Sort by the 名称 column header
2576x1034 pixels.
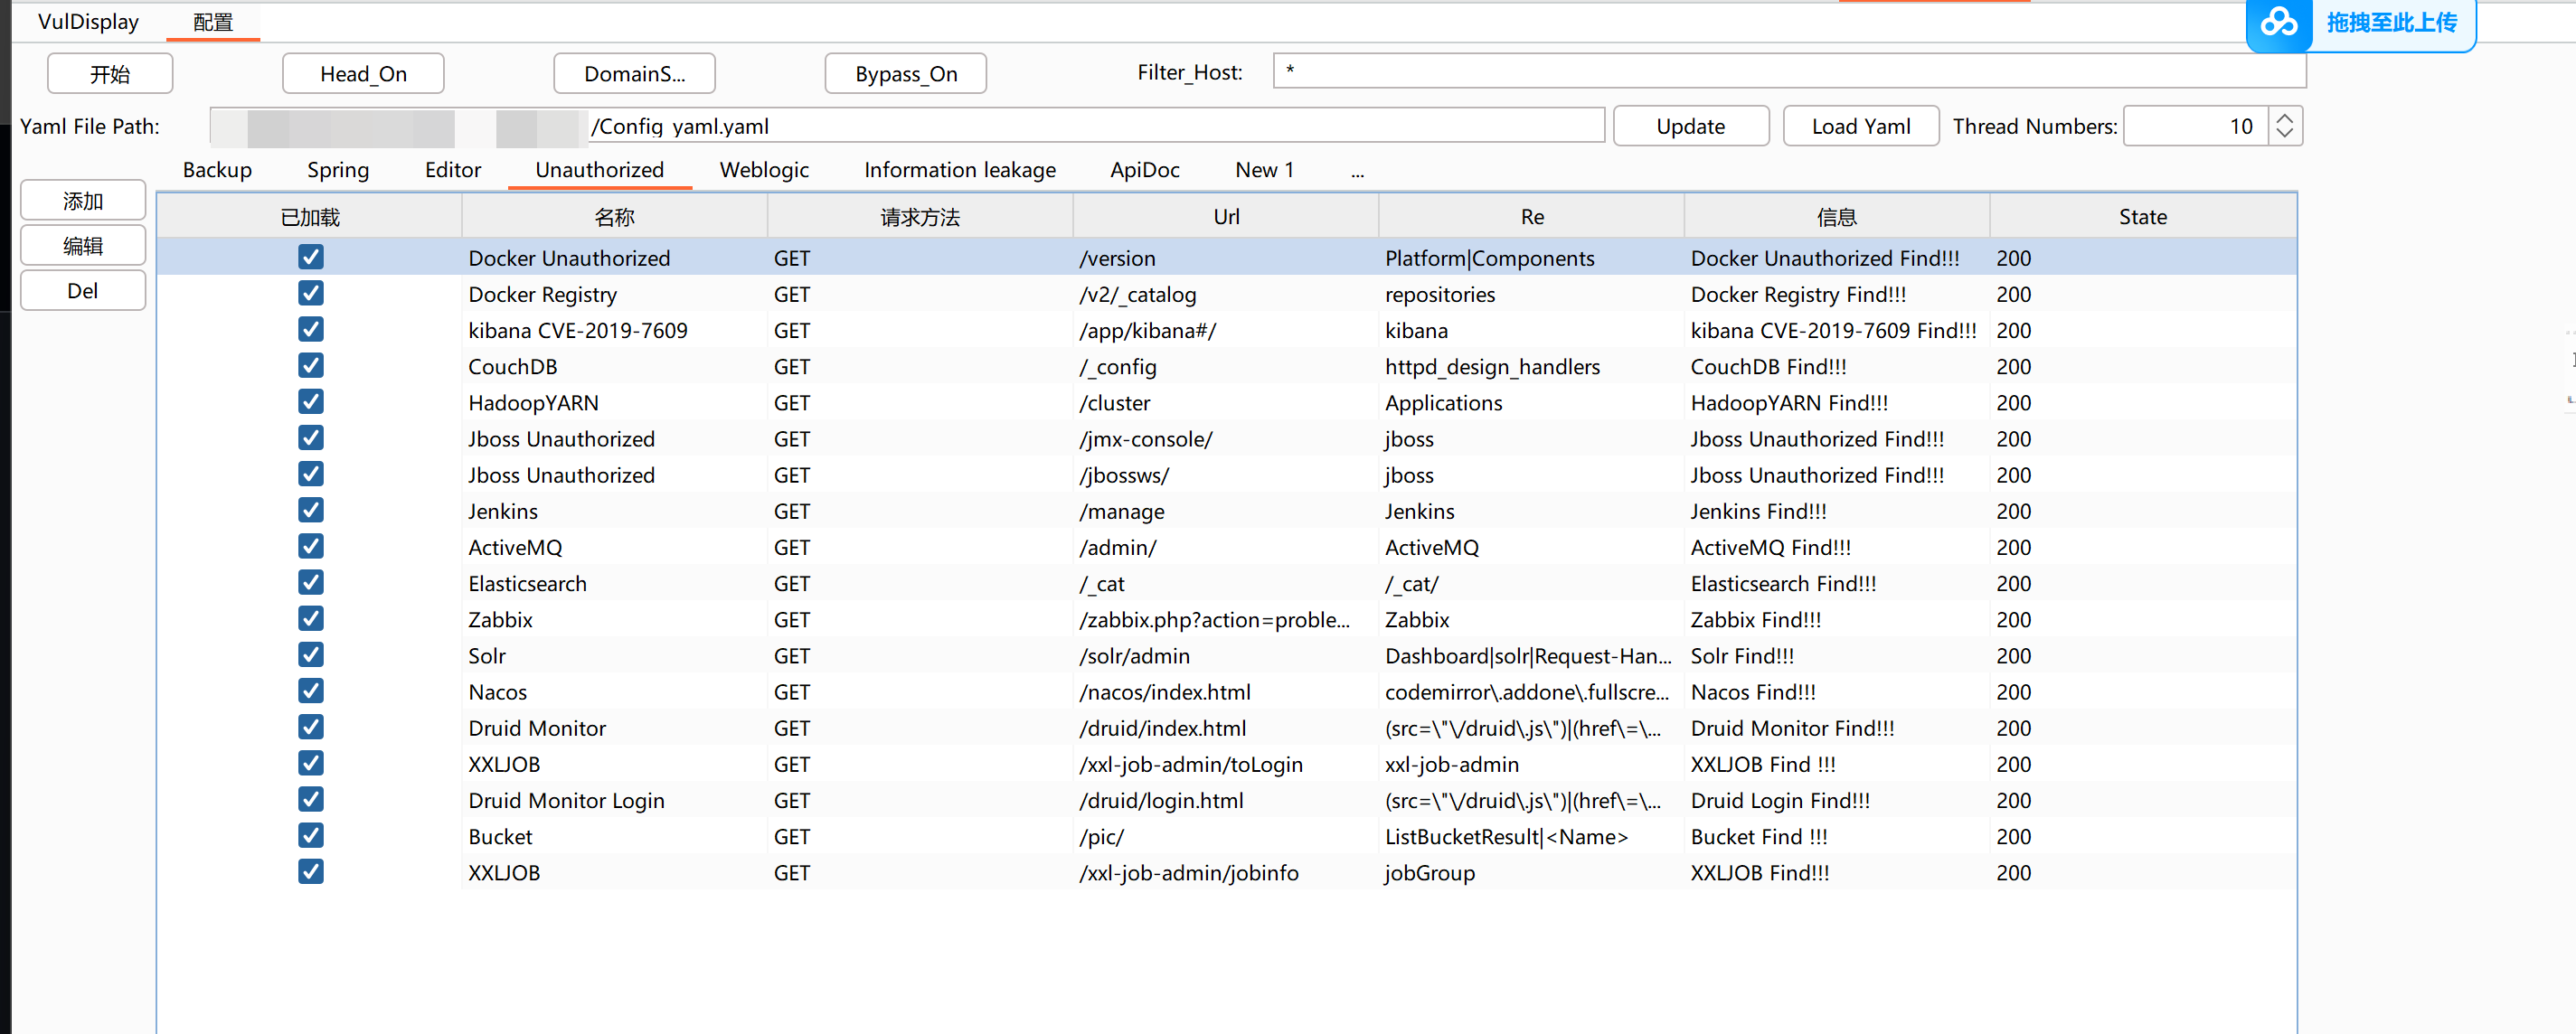click(x=615, y=216)
